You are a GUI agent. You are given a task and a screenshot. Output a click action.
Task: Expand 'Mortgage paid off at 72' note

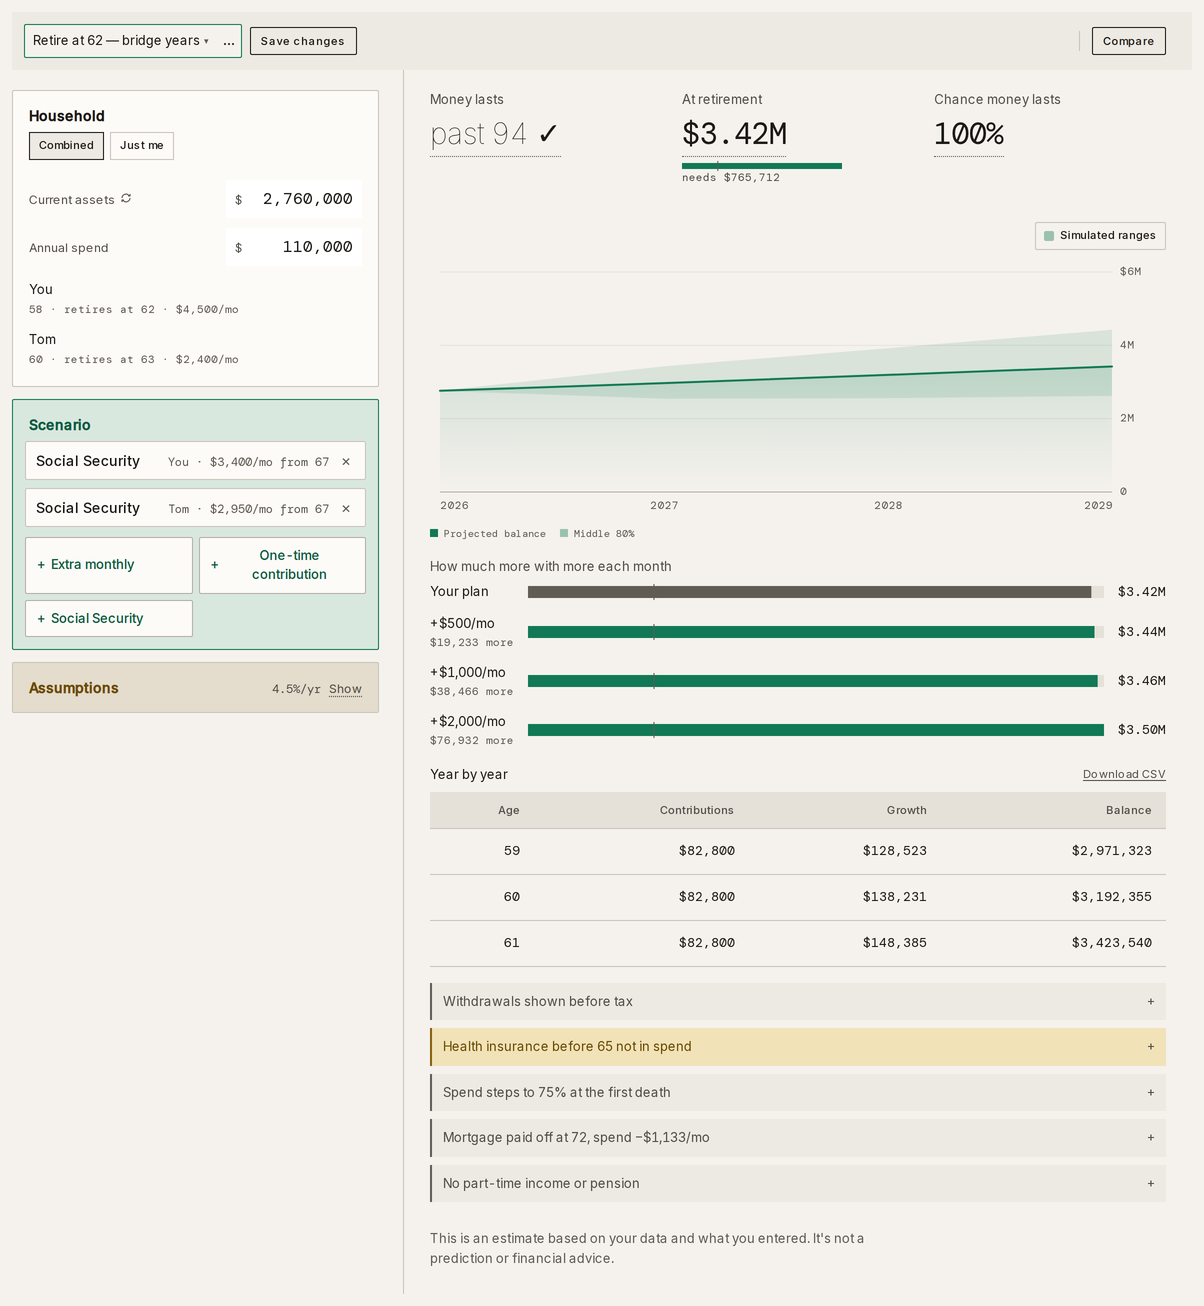pos(798,1138)
